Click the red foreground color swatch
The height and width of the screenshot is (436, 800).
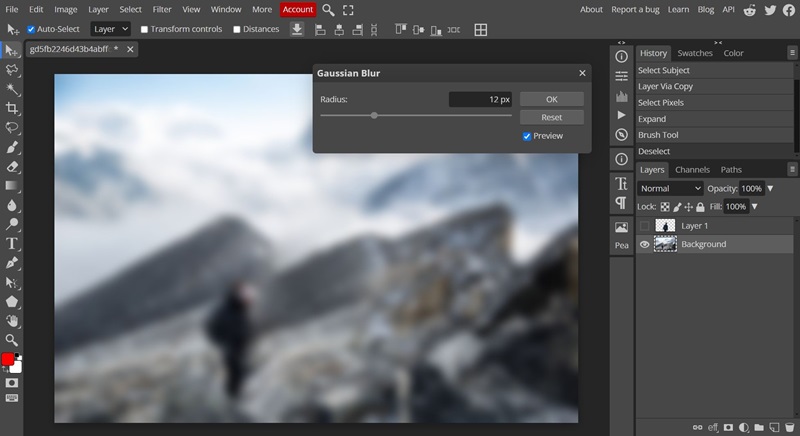pyautogui.click(x=8, y=360)
